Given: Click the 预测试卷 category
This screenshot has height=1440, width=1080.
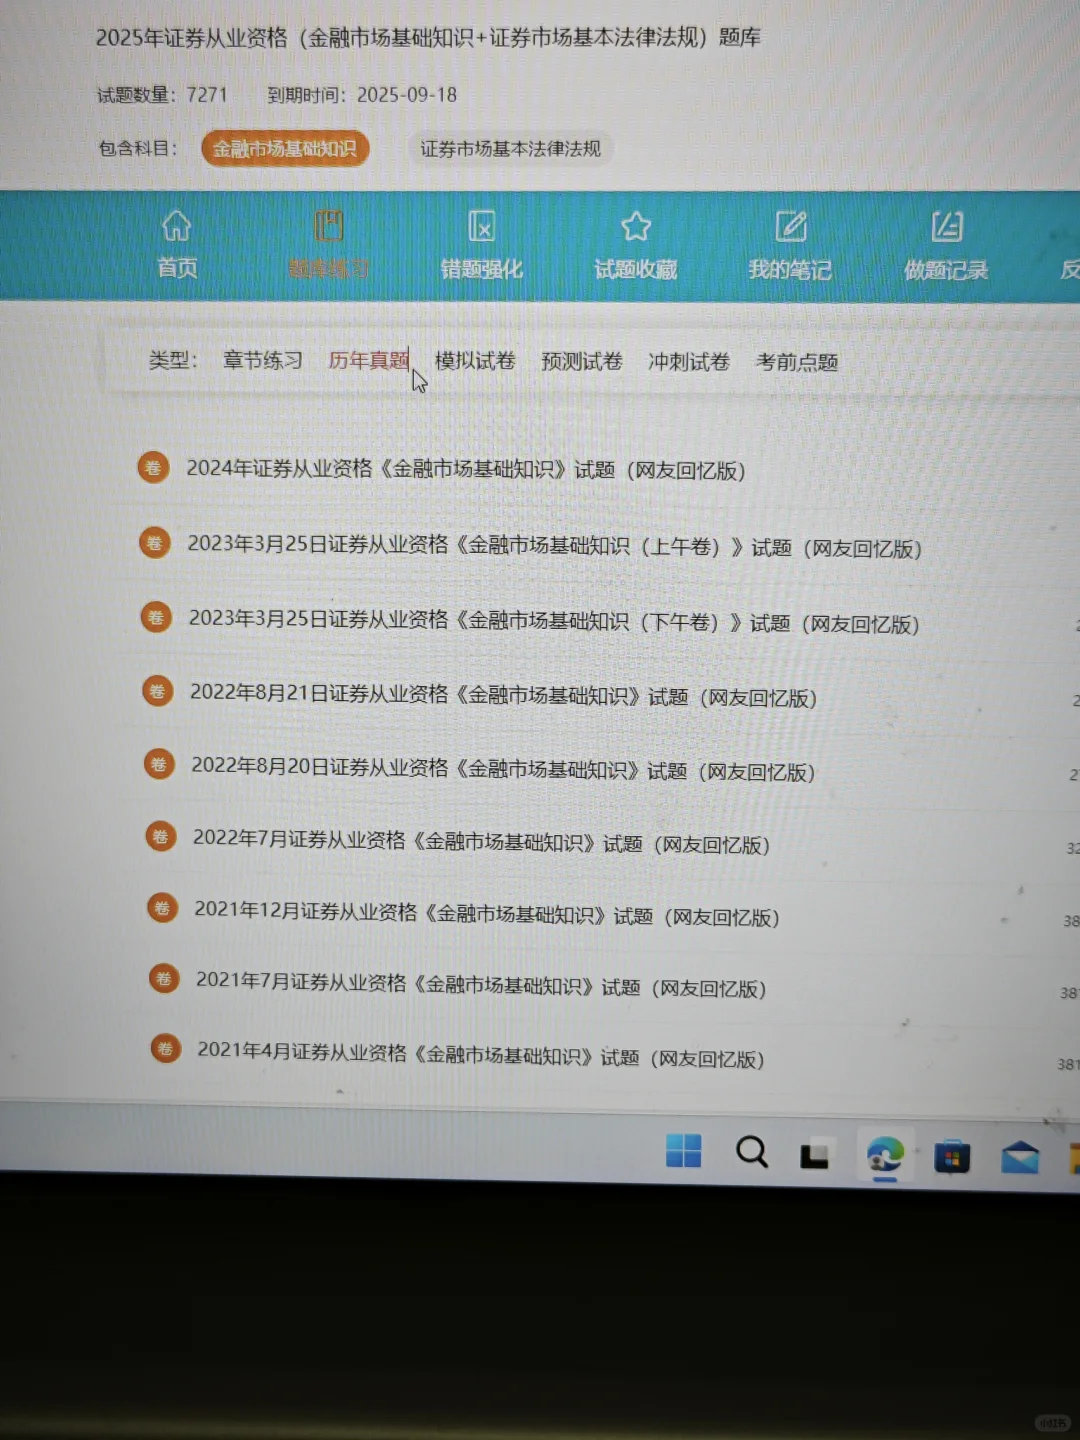Looking at the screenshot, I should pyautogui.click(x=581, y=362).
